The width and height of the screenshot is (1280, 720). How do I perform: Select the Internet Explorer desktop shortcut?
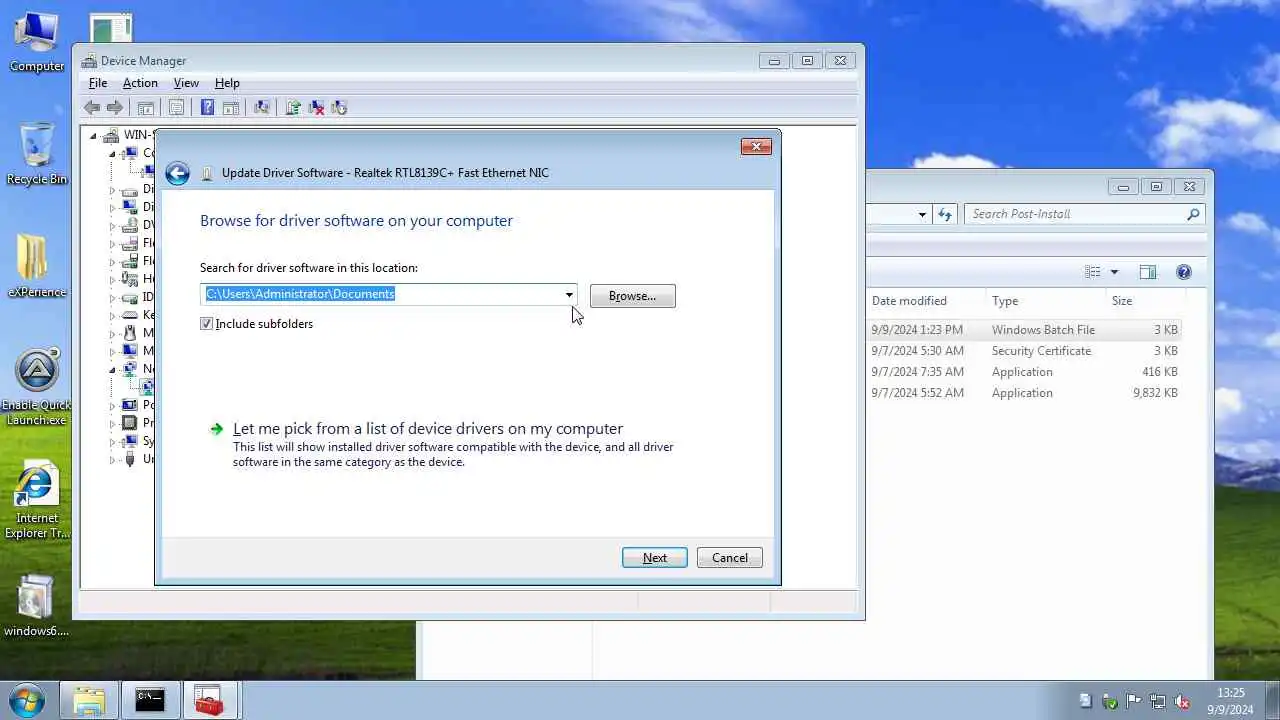pyautogui.click(x=37, y=500)
